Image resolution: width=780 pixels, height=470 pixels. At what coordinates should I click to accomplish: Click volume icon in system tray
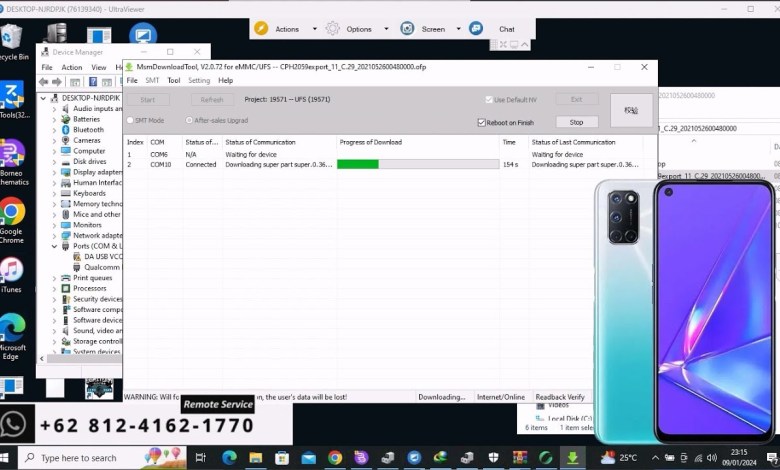tap(712, 458)
